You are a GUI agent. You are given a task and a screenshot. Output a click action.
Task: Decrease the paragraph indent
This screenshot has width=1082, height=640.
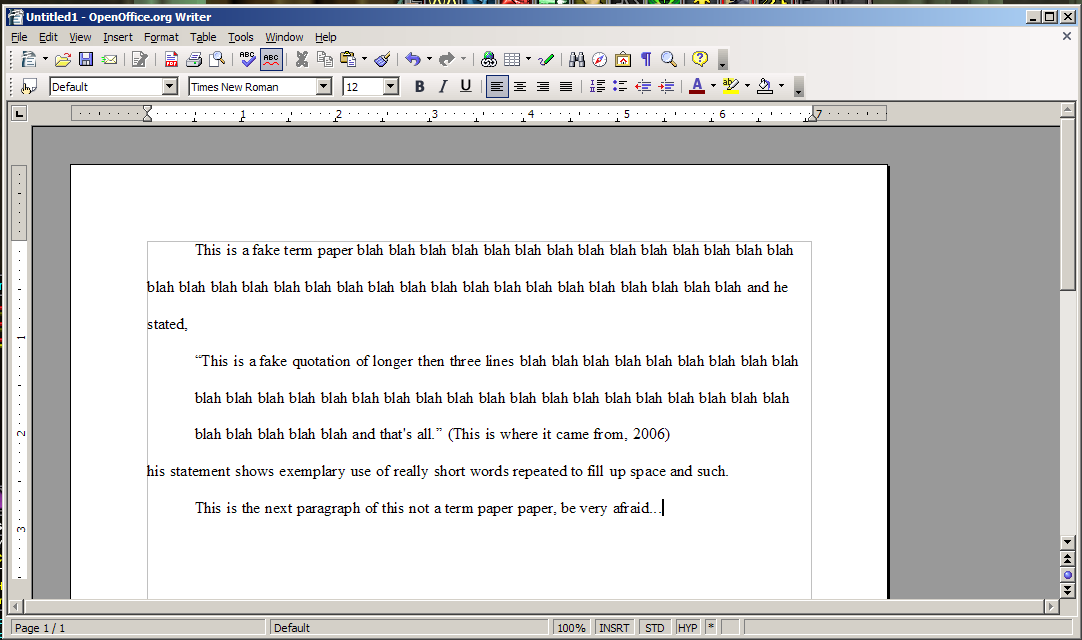pyautogui.click(x=643, y=87)
